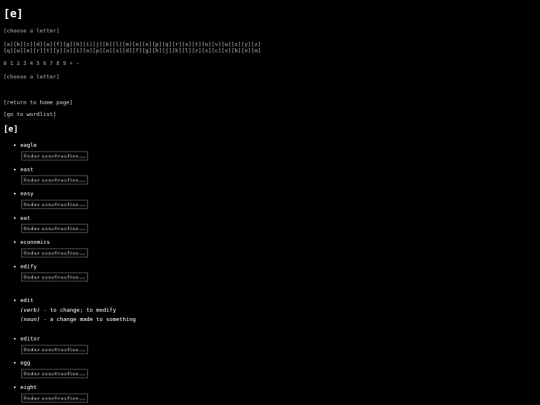The image size is (540, 405).
Task: Open letter [q] in the QWERTY-order row
Action: (8, 51)
